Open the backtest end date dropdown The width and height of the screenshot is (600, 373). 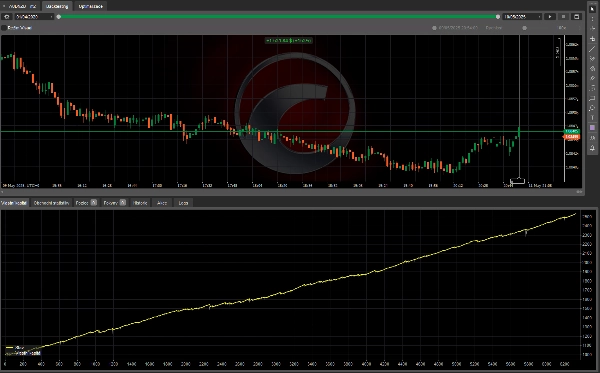coord(522,17)
